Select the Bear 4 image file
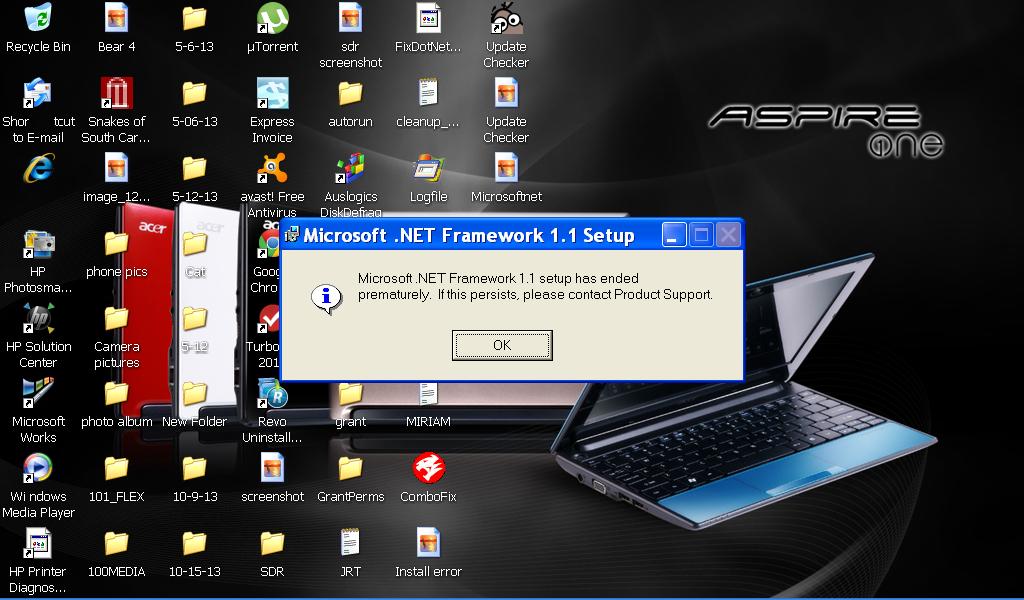This screenshot has height=600, width=1024. coord(116,18)
